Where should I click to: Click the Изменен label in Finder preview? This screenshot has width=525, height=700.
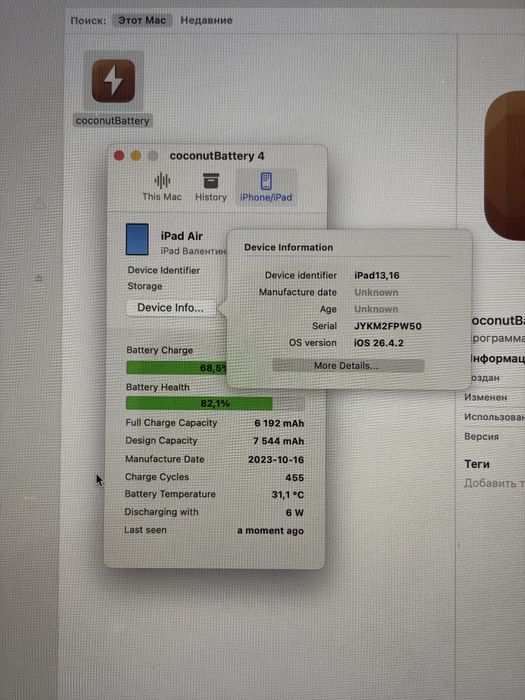485,397
